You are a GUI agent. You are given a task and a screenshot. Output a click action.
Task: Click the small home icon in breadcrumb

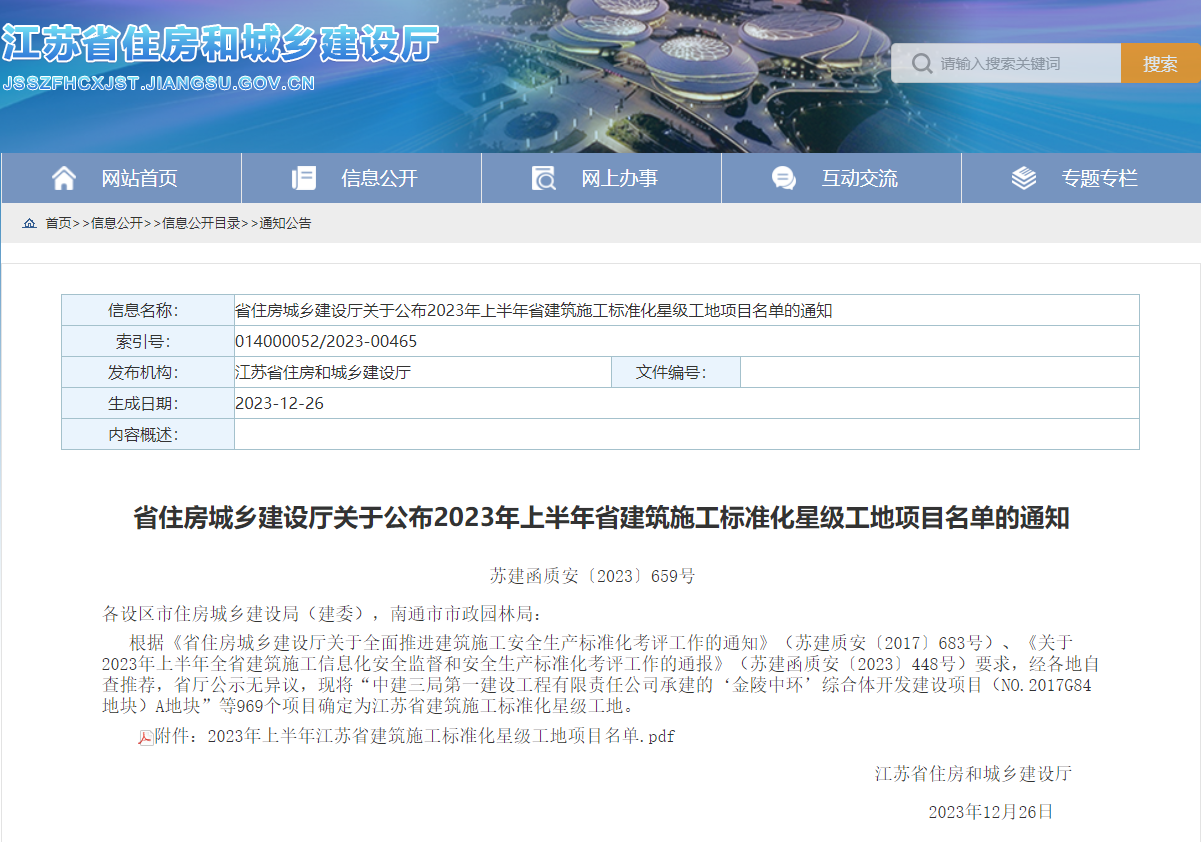[x=29, y=223]
